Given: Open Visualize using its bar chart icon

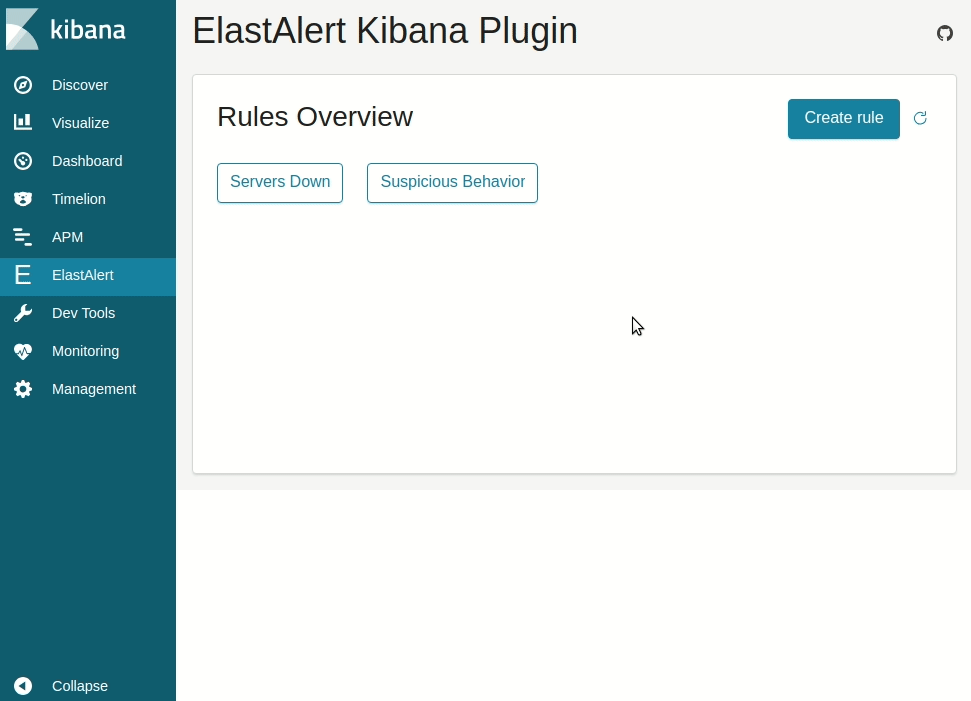Looking at the screenshot, I should point(23,123).
